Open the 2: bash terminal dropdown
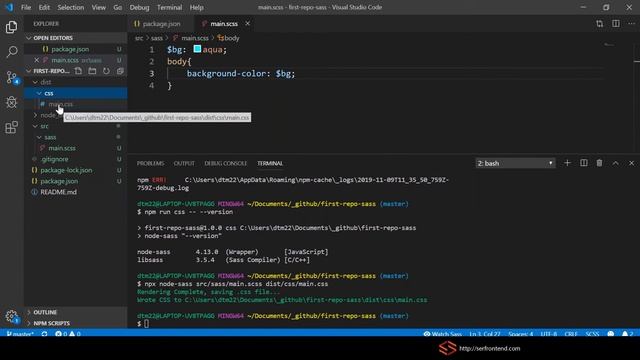 (515, 163)
